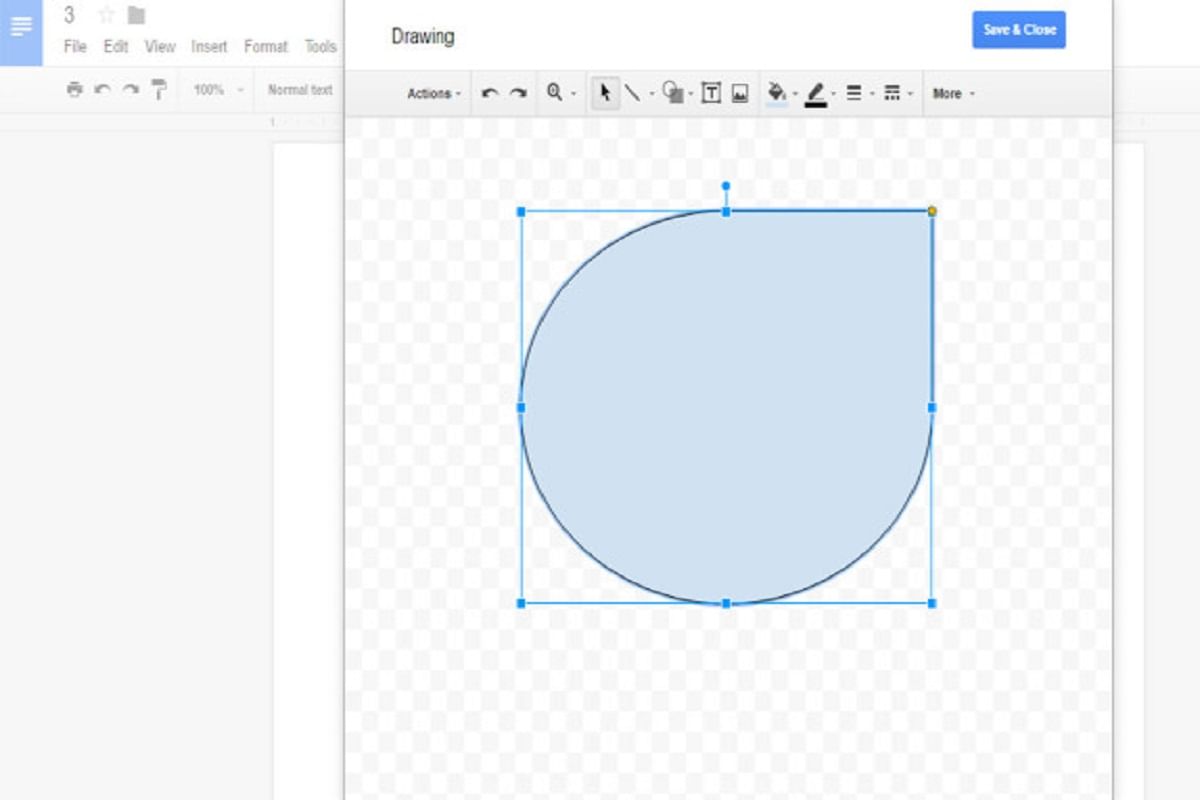This screenshot has width=1200, height=800.
Task: Open the Shape tool
Action: (671, 93)
